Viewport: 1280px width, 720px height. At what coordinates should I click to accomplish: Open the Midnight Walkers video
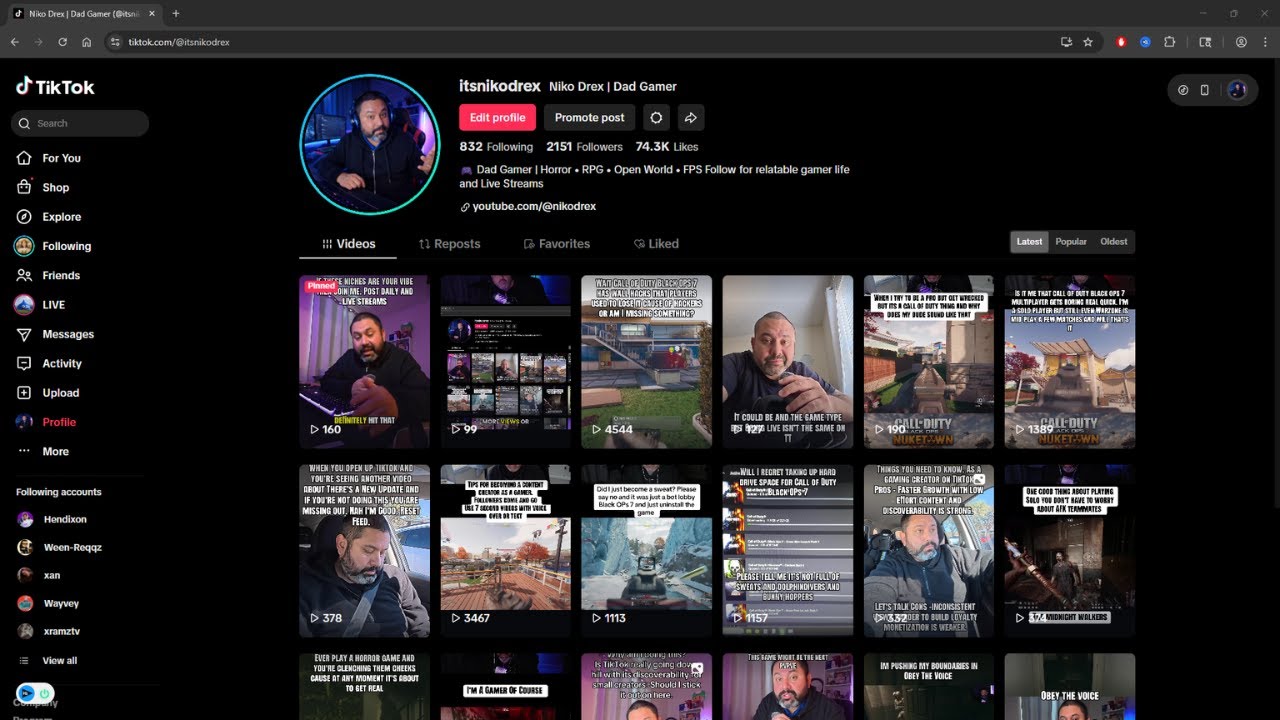pyautogui.click(x=1070, y=550)
